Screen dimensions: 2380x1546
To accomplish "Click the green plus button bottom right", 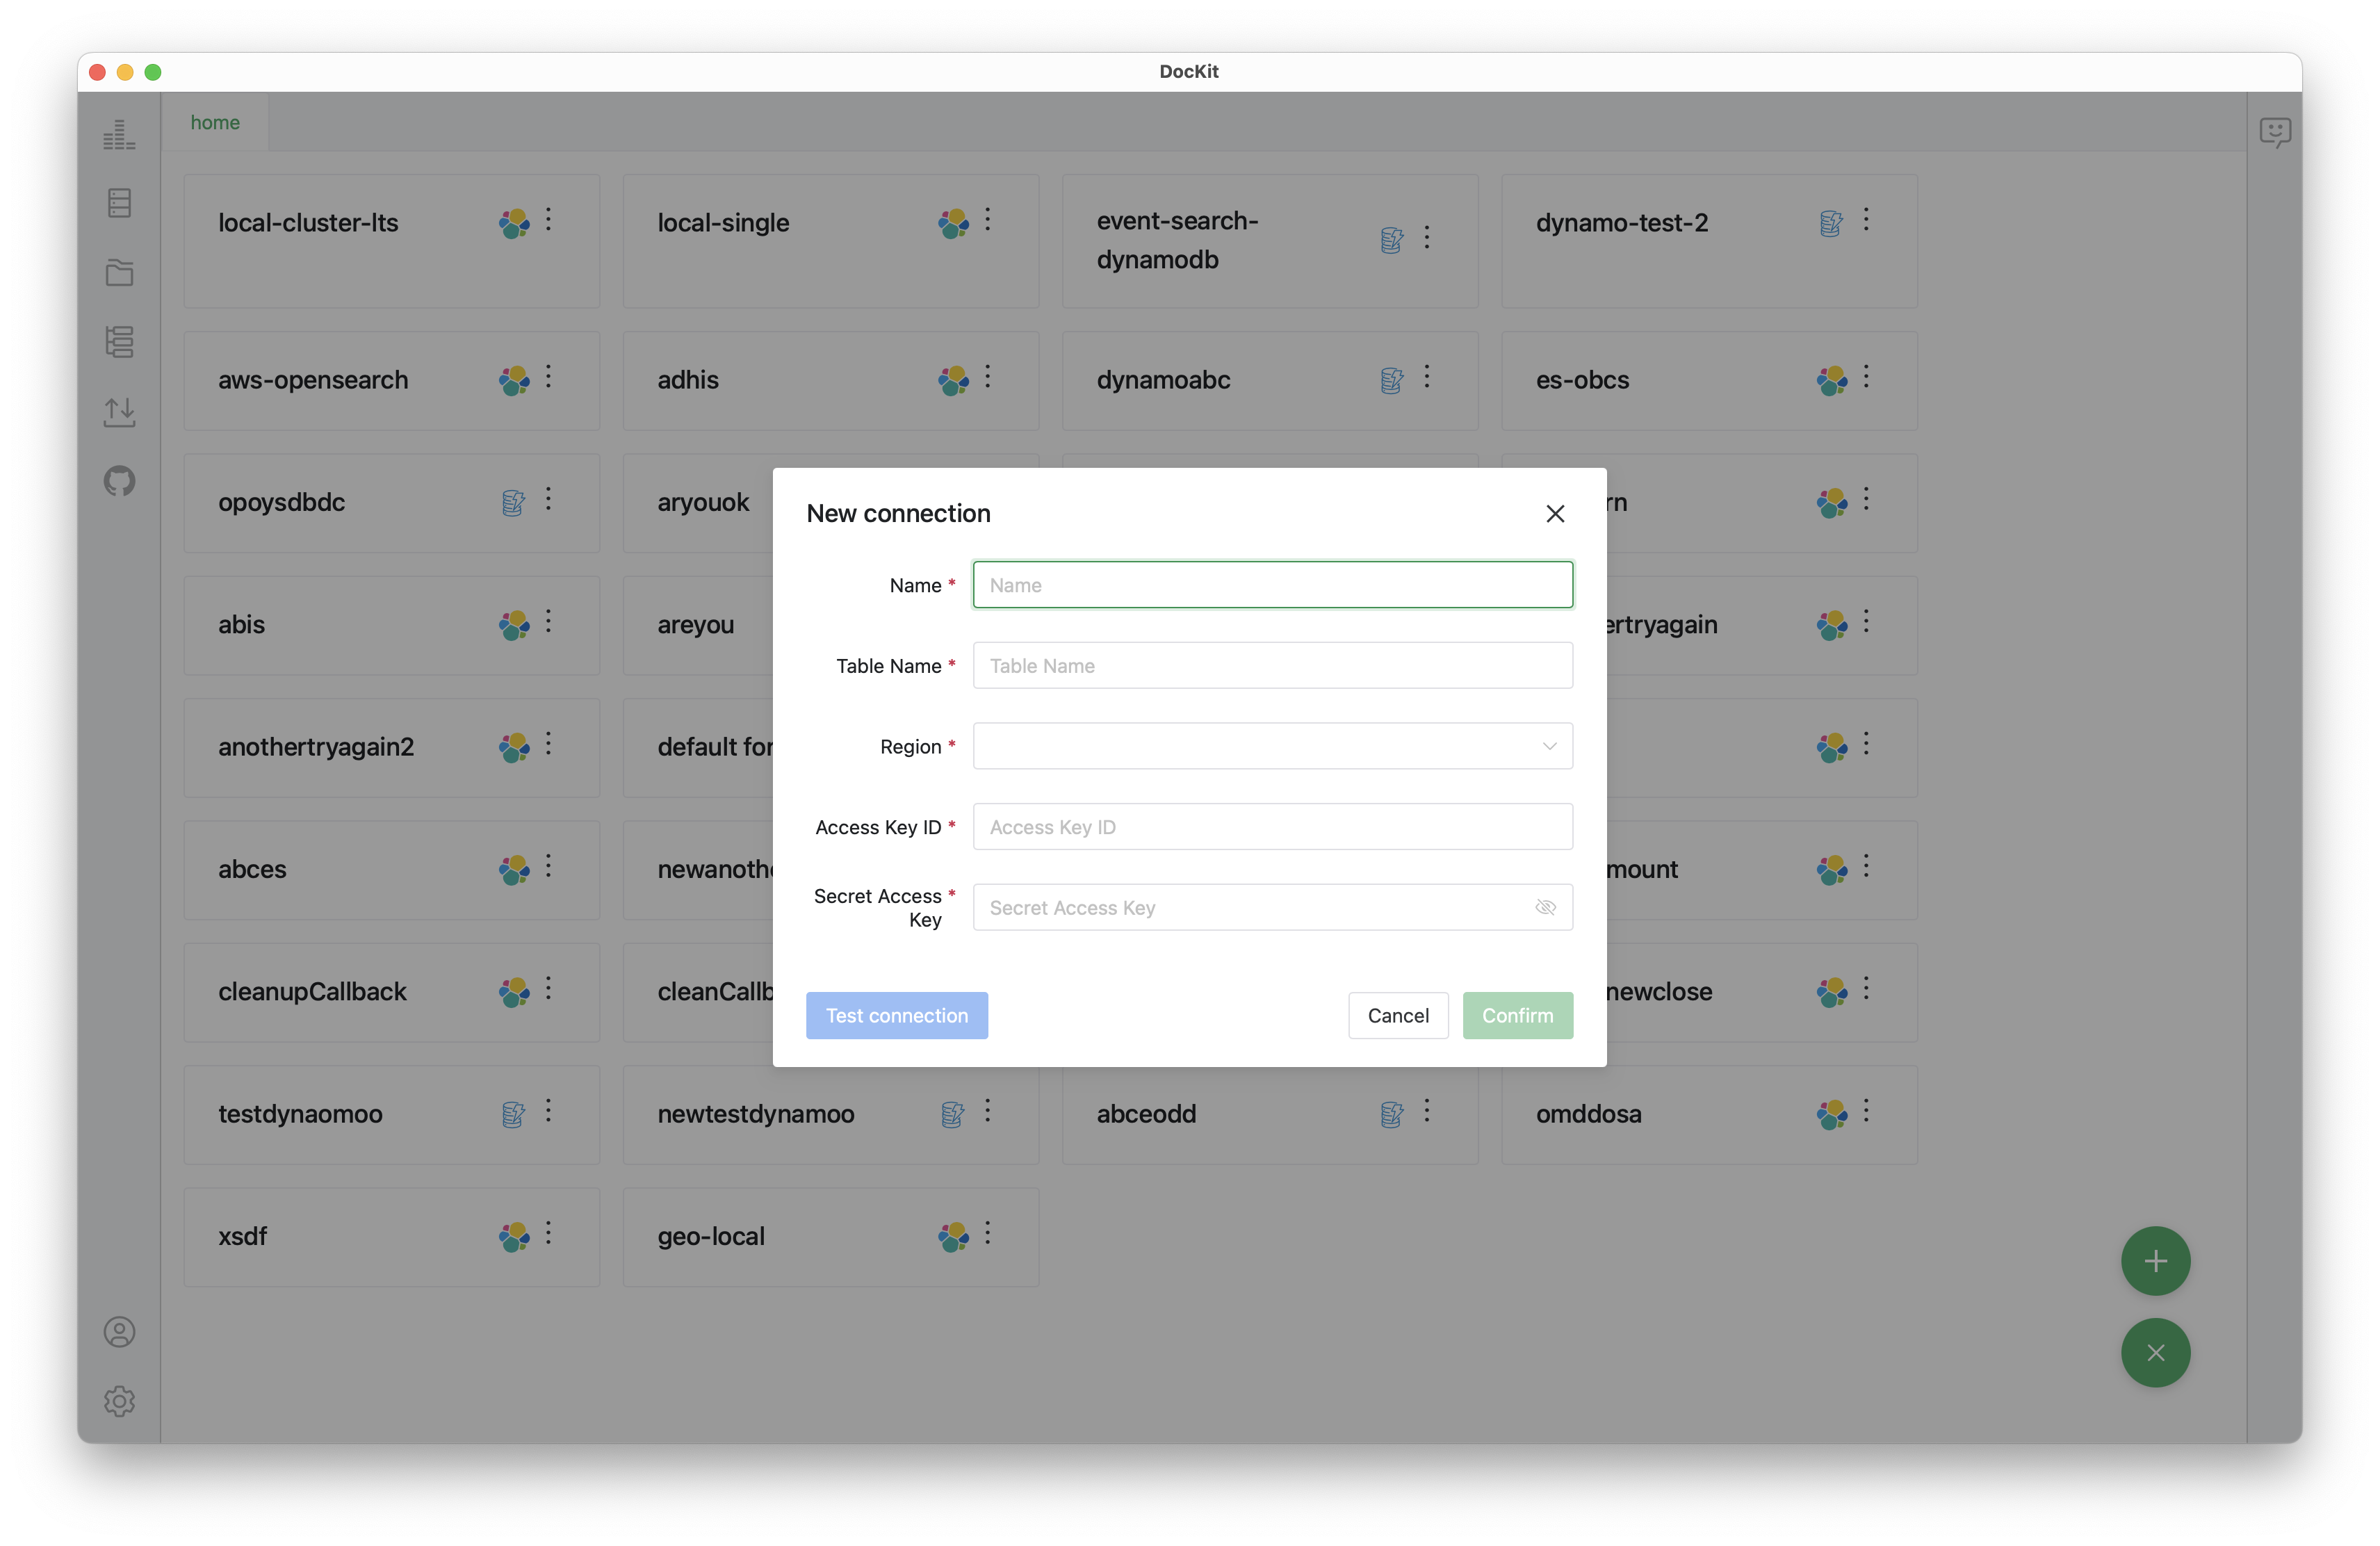I will click(2155, 1260).
